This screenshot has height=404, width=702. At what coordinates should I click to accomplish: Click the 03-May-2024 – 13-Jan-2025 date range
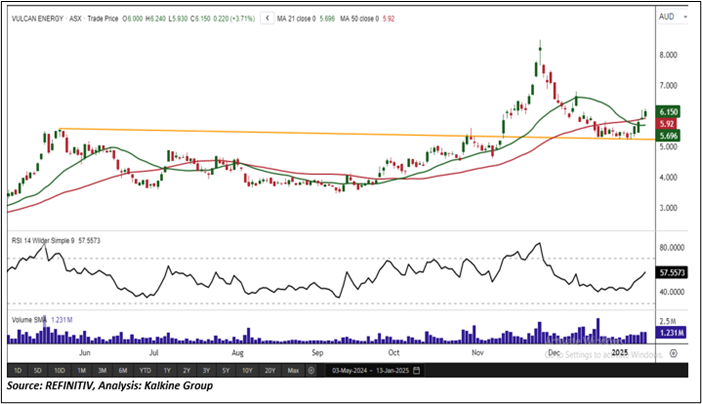click(370, 370)
